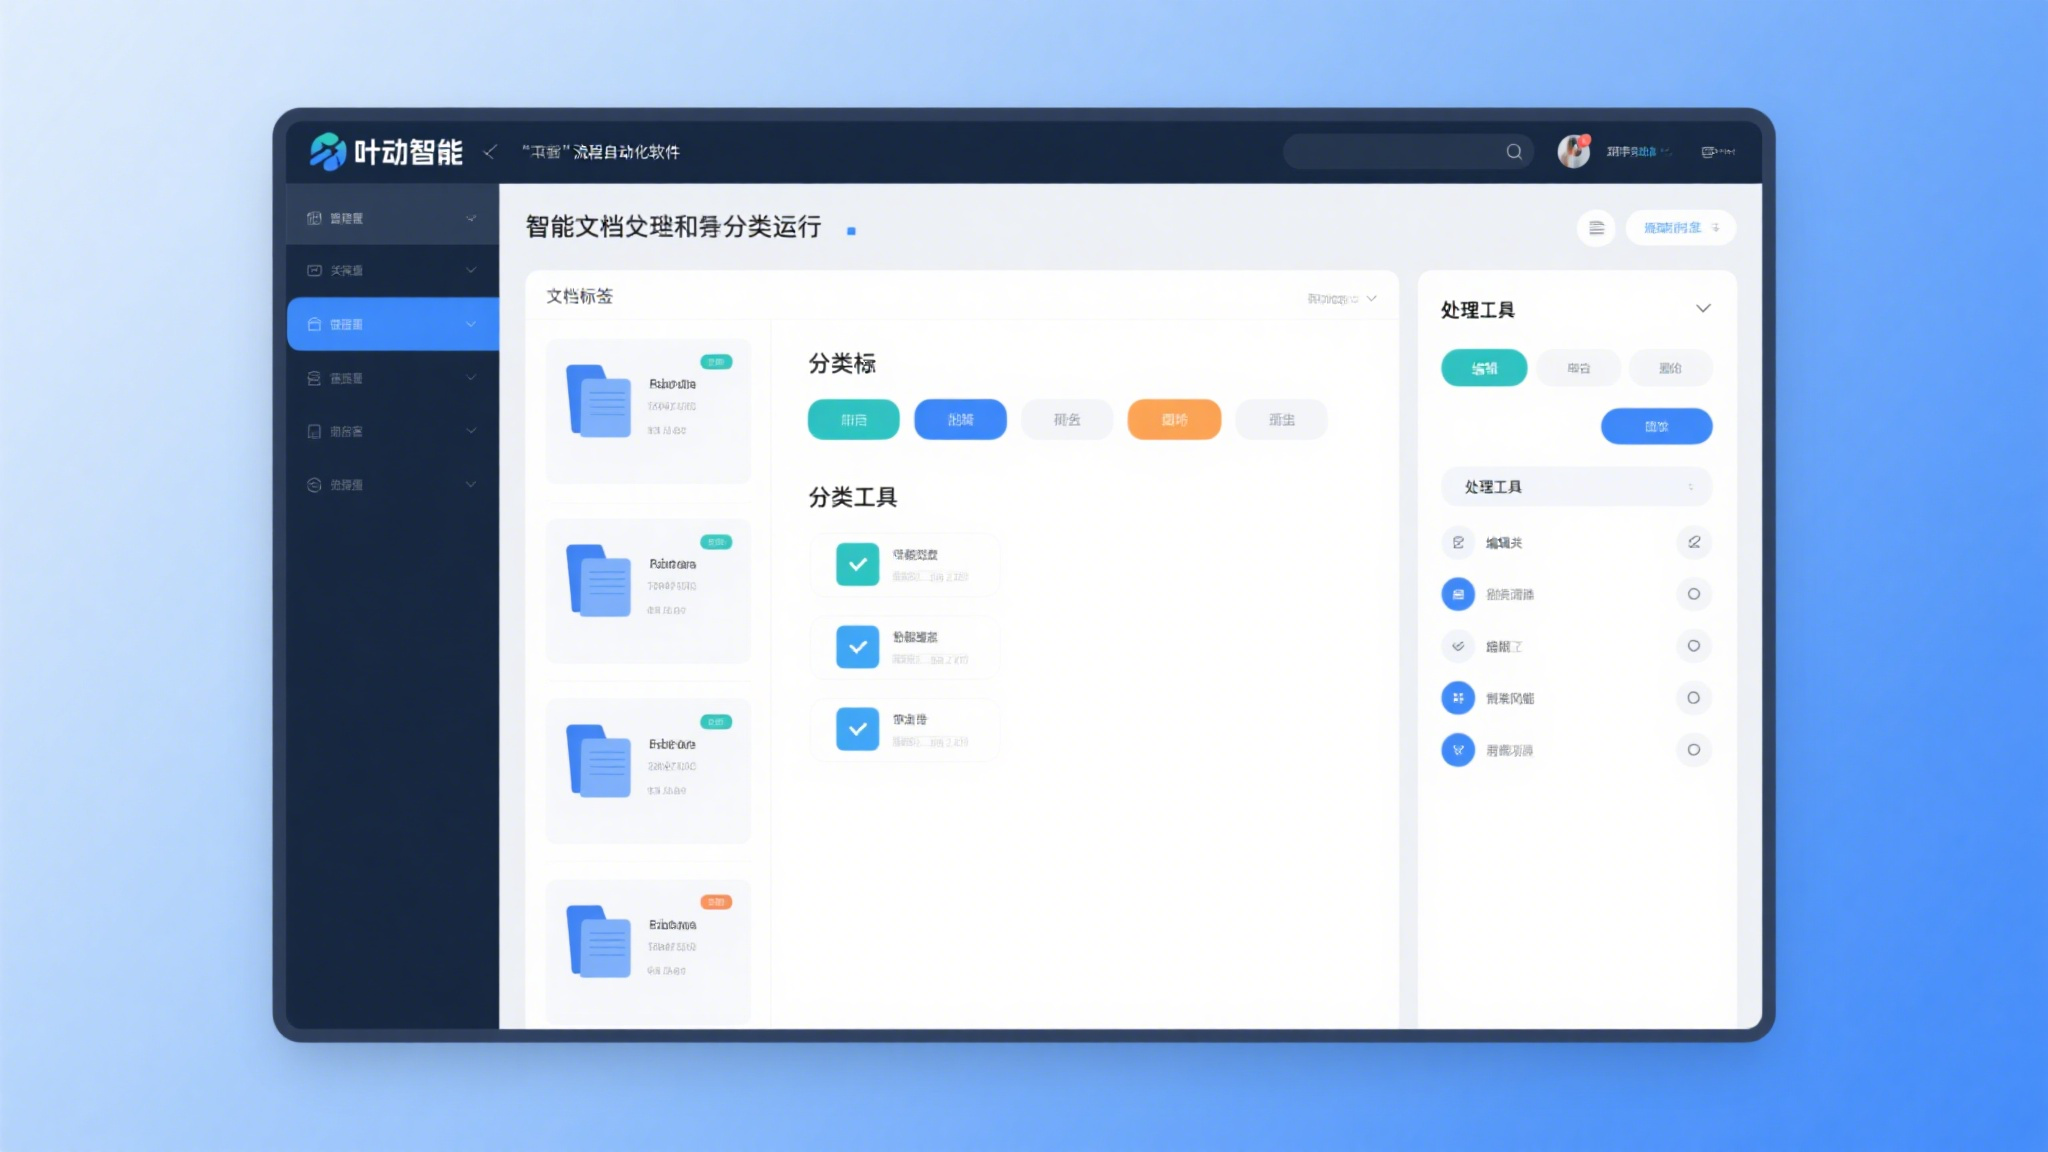2048x1152 pixels.
Task: Select the orange classification tag under 分类标签
Action: coord(1173,419)
